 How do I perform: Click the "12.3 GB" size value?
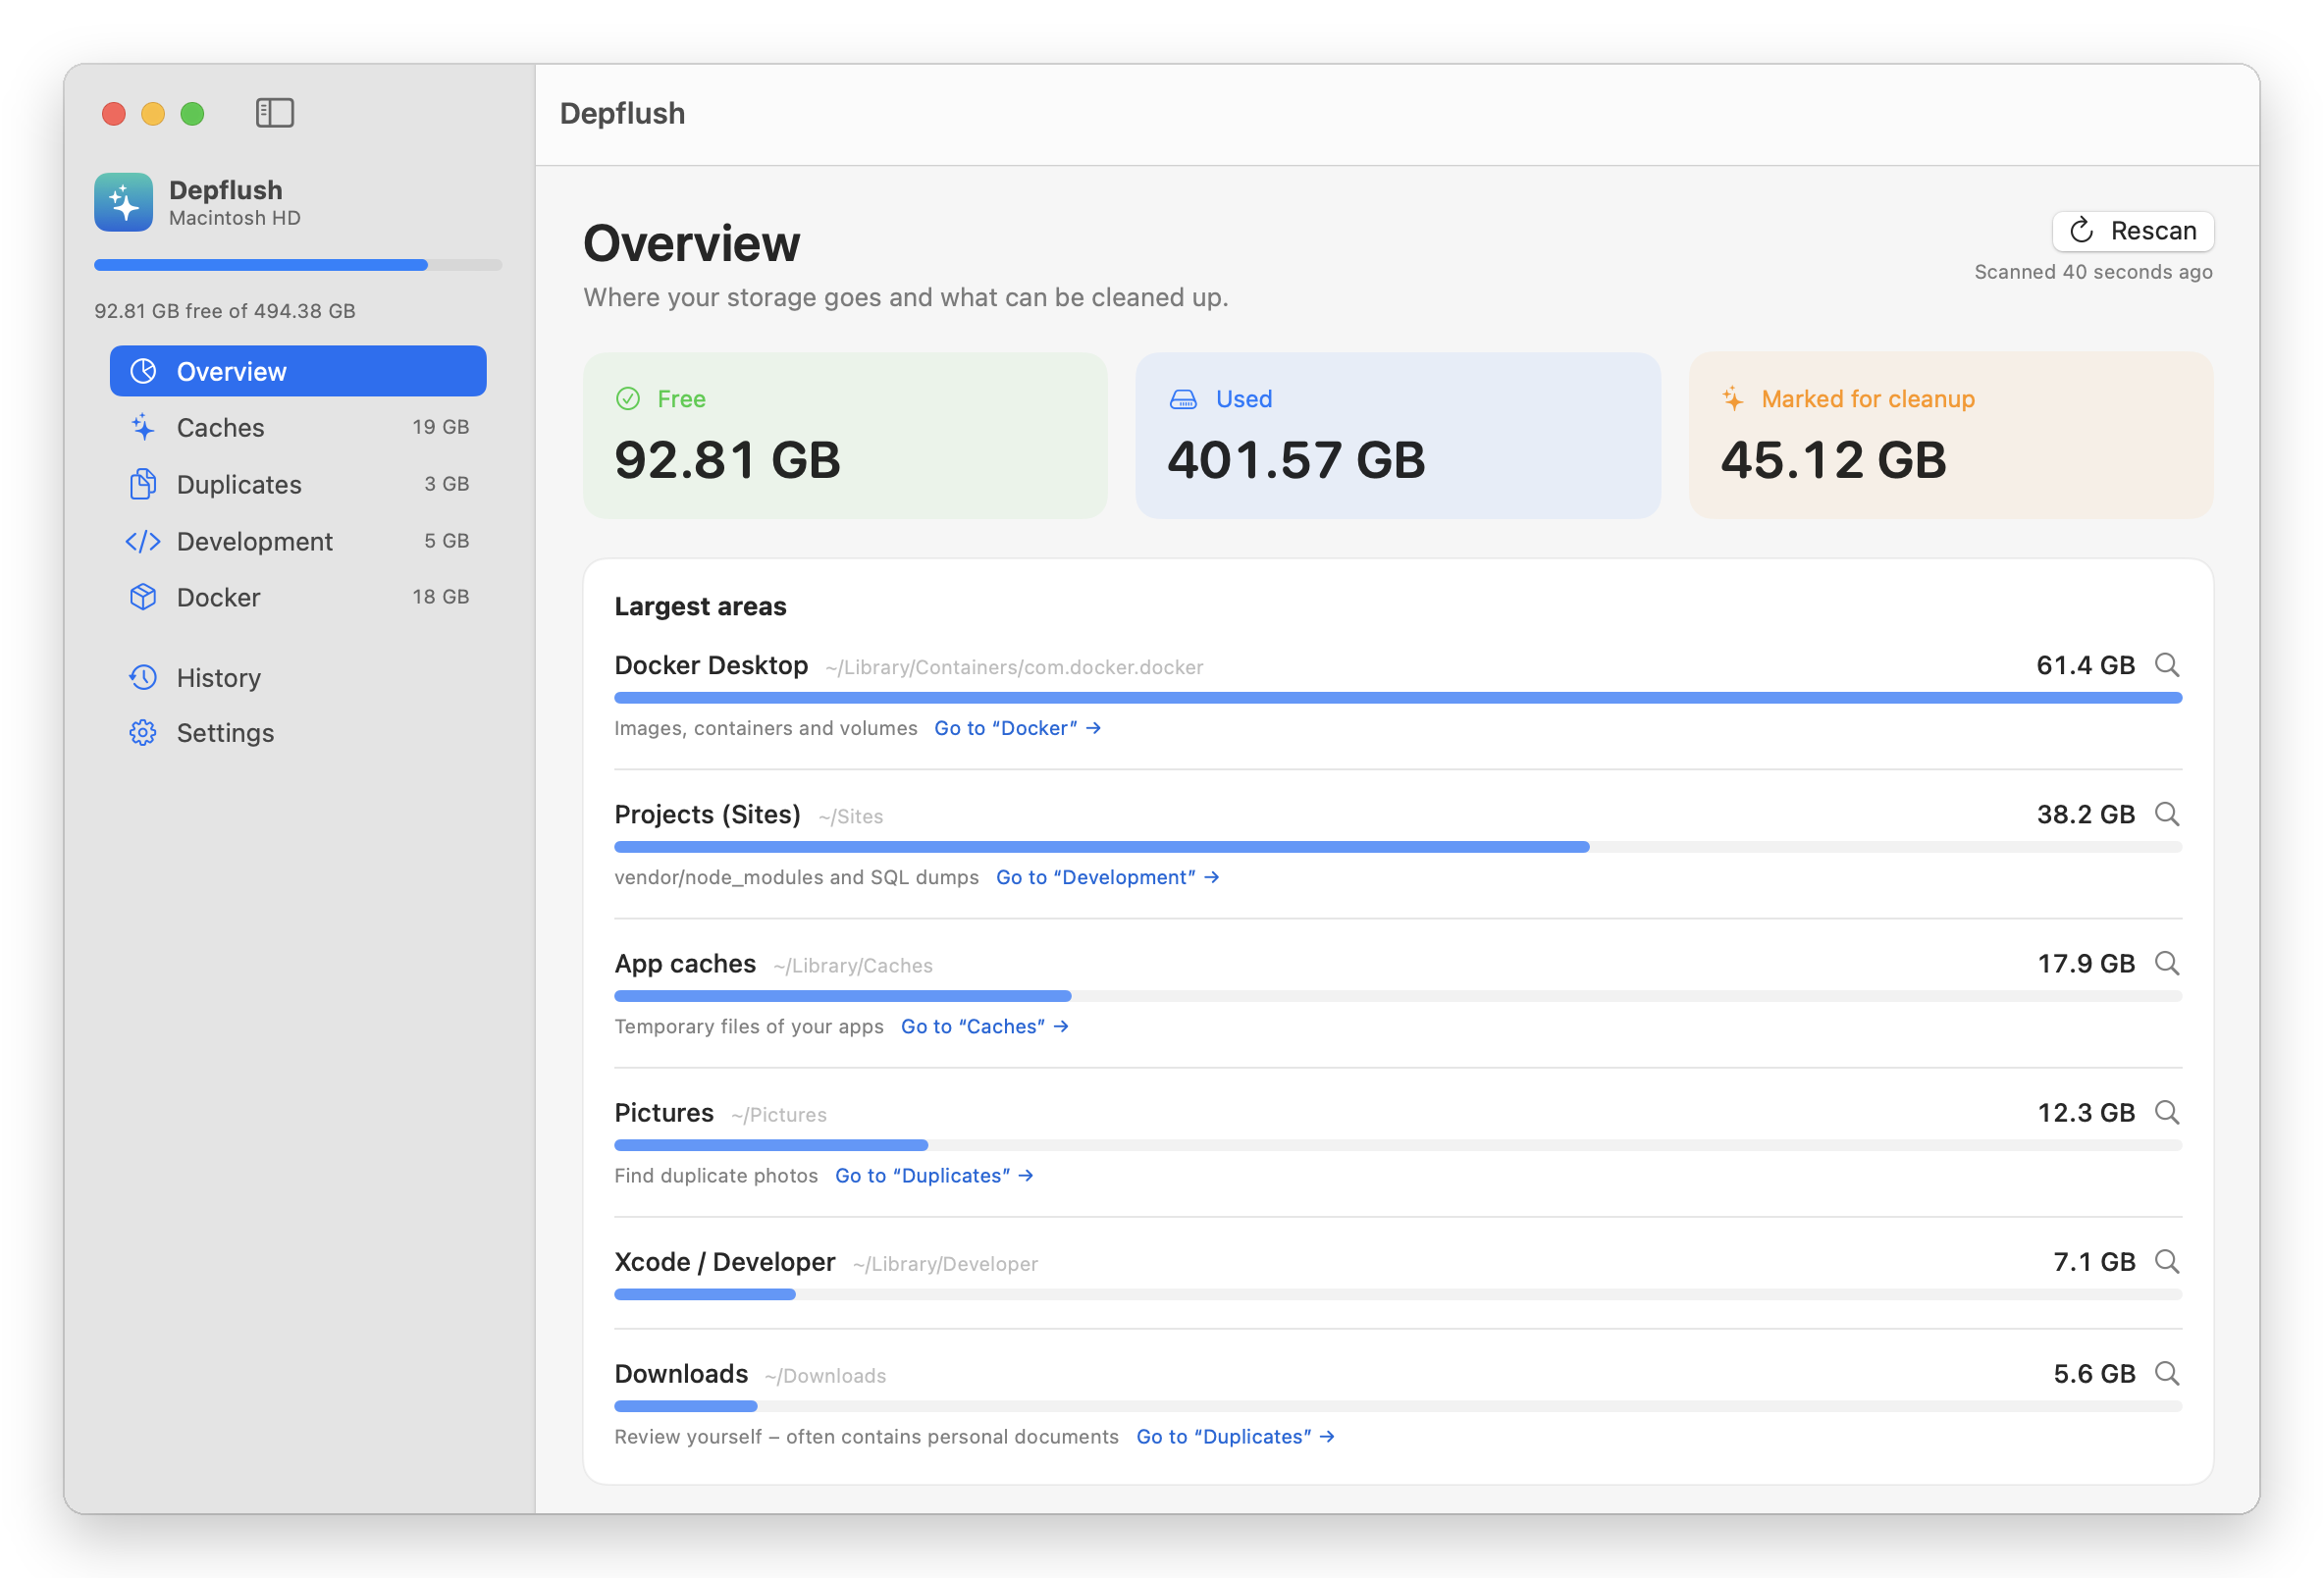(2086, 1113)
